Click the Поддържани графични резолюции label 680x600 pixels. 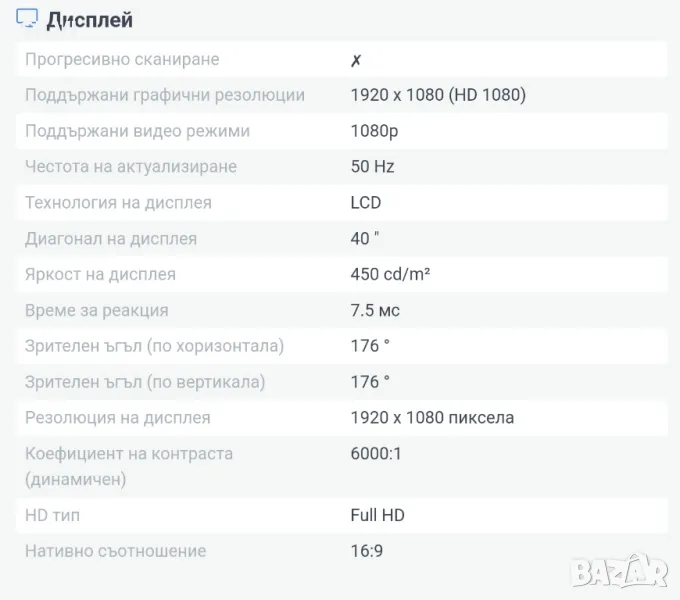165,95
